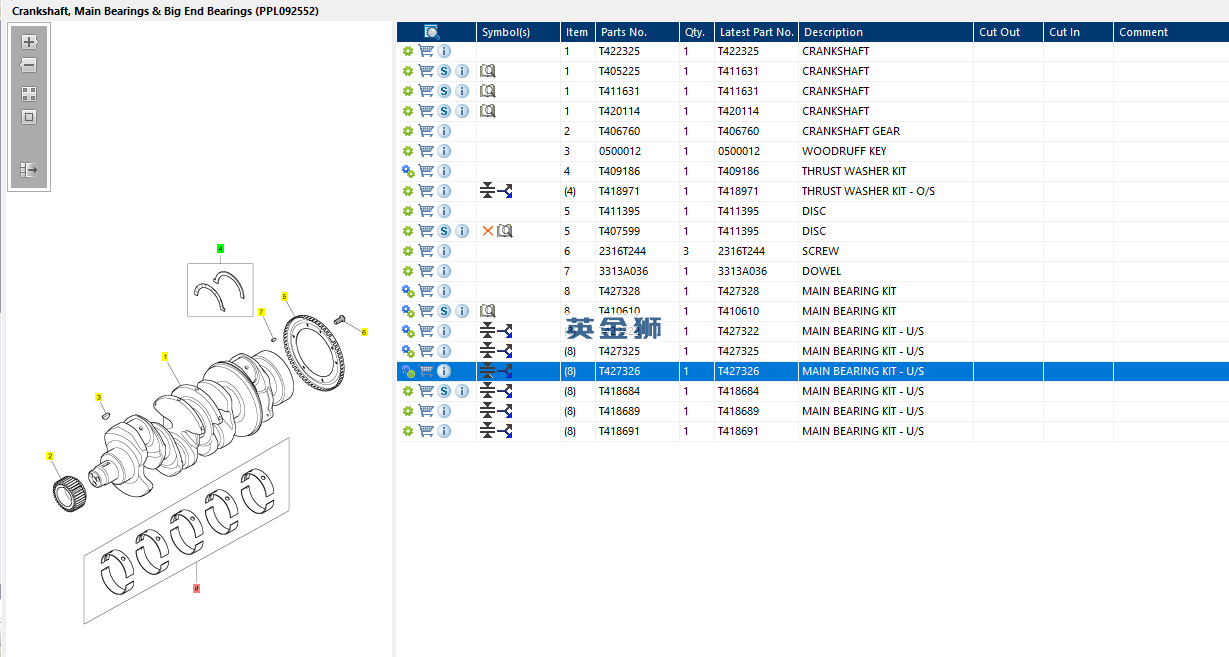This screenshot has height=657, width=1229.
Task: Select callout 3 for the woodruff key
Action: [x=99, y=397]
